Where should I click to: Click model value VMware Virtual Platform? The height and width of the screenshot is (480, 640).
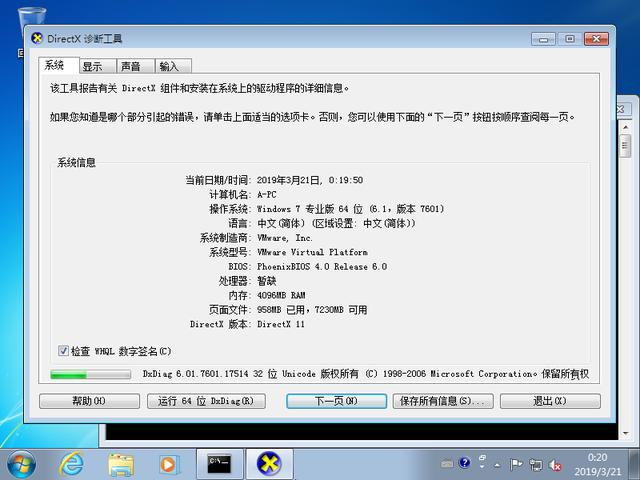[312, 252]
